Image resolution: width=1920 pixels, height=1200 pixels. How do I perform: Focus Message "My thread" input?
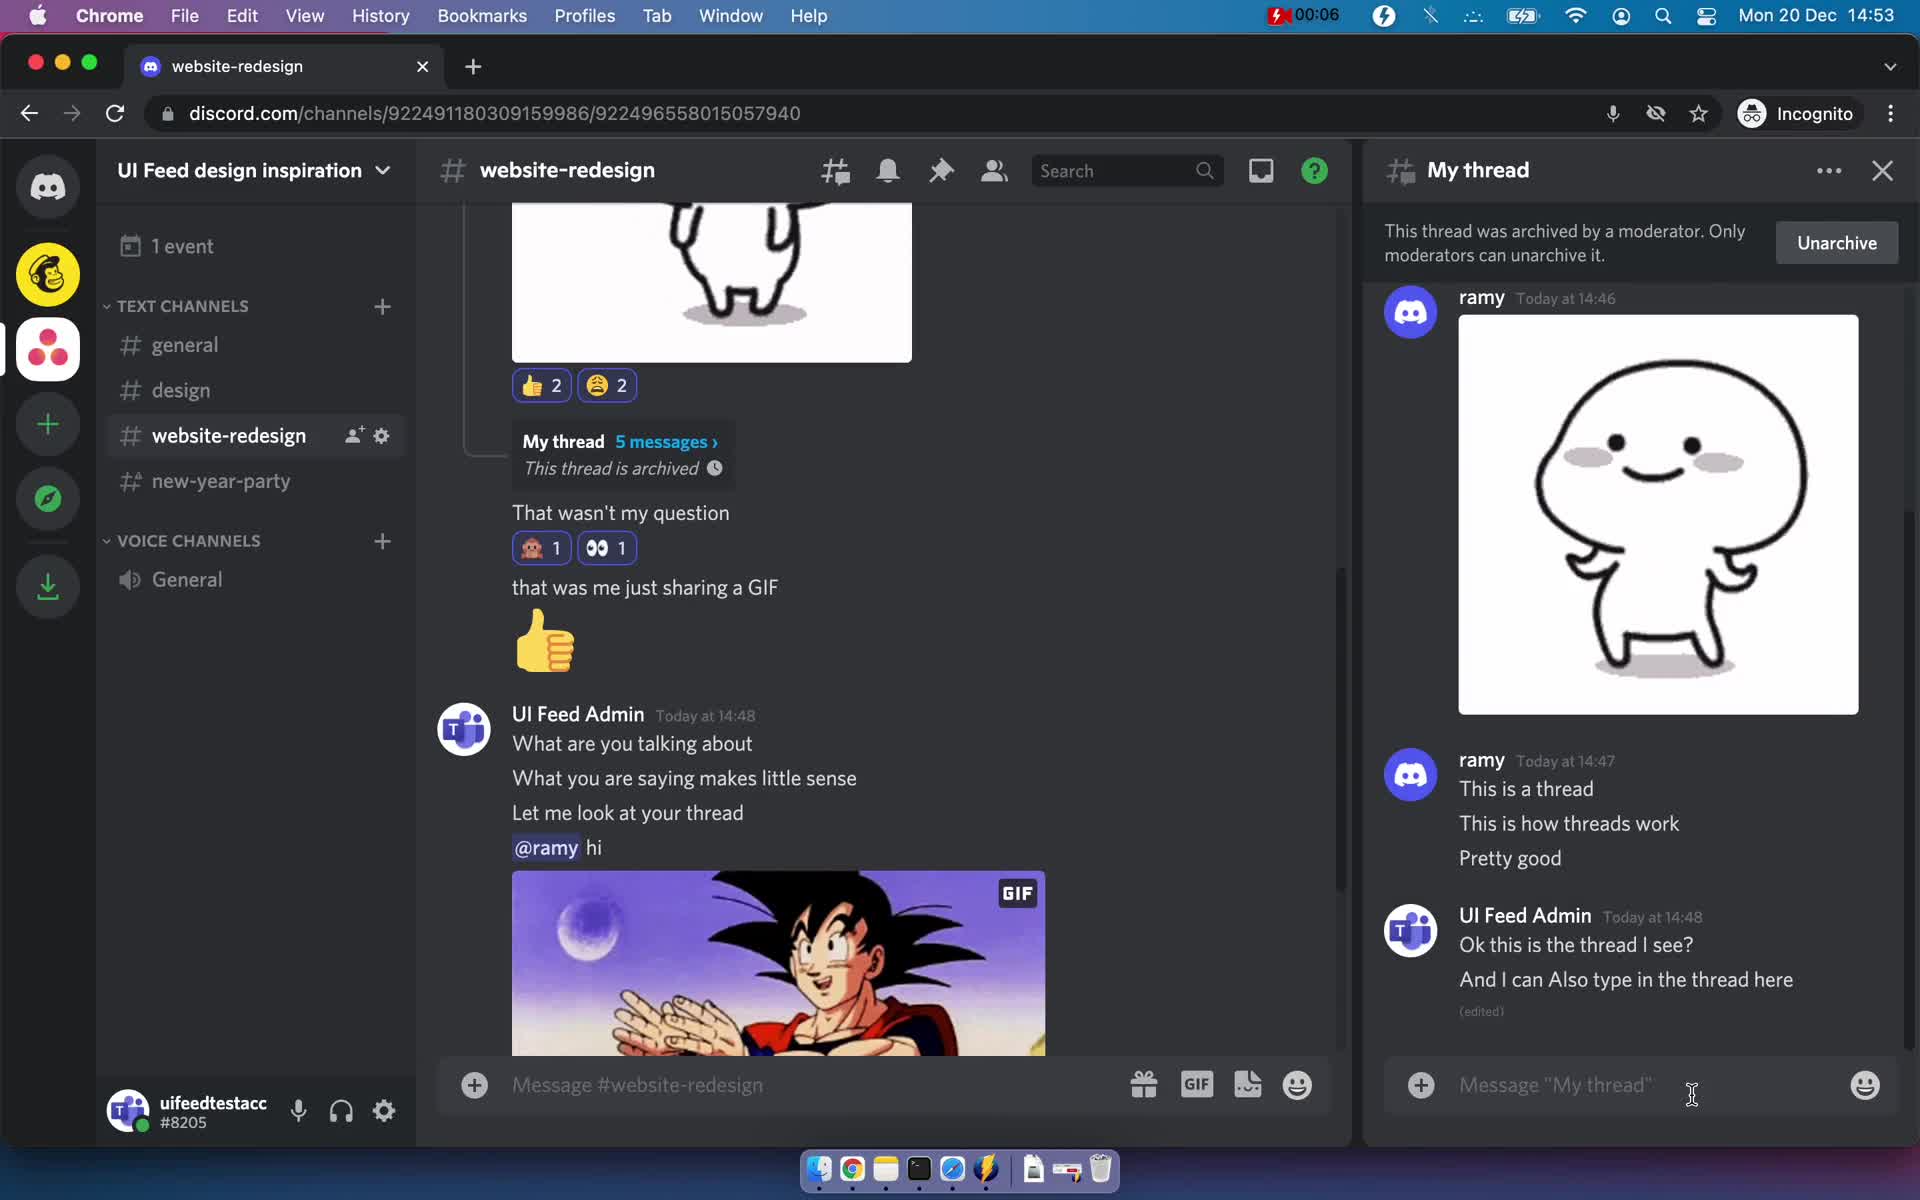[x=1645, y=1085]
